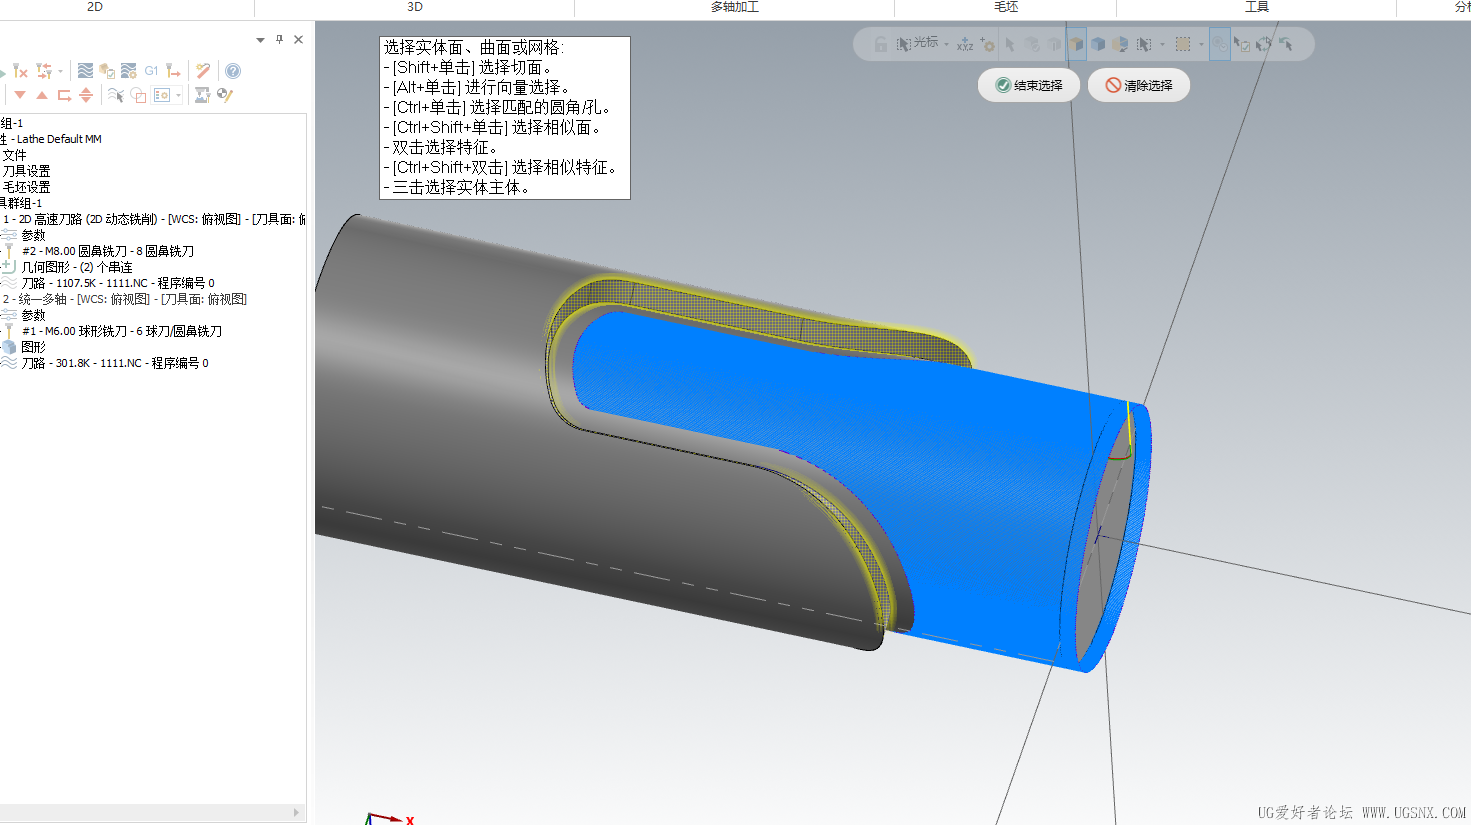This screenshot has height=825, width=1471.
Task: Open the dropdown next to the list-with-gear icon
Action: pos(178,95)
